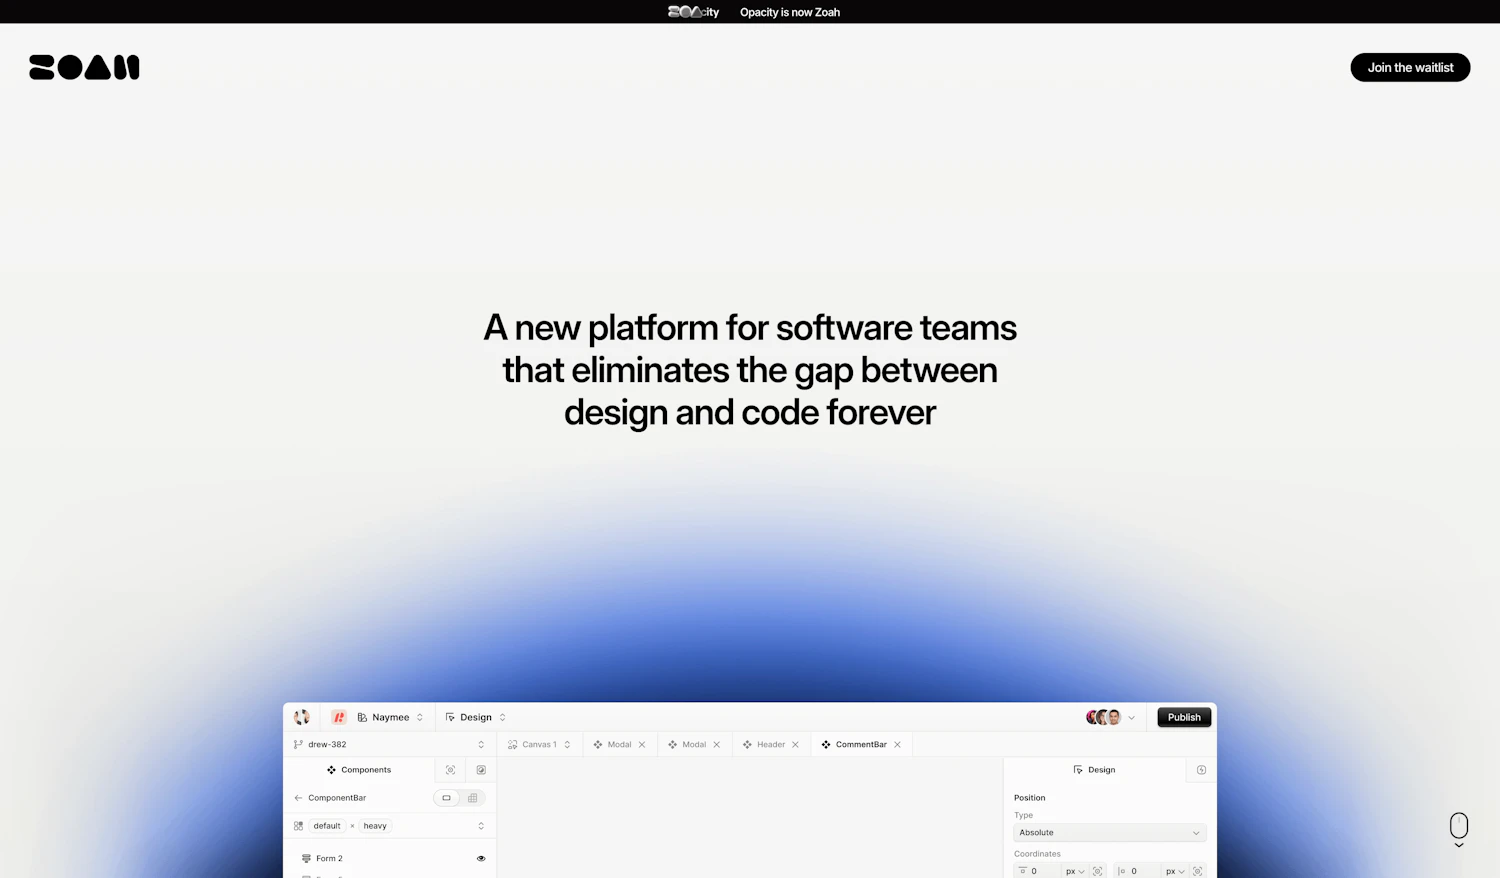
Task: Close the Header tab
Action: [x=795, y=744]
